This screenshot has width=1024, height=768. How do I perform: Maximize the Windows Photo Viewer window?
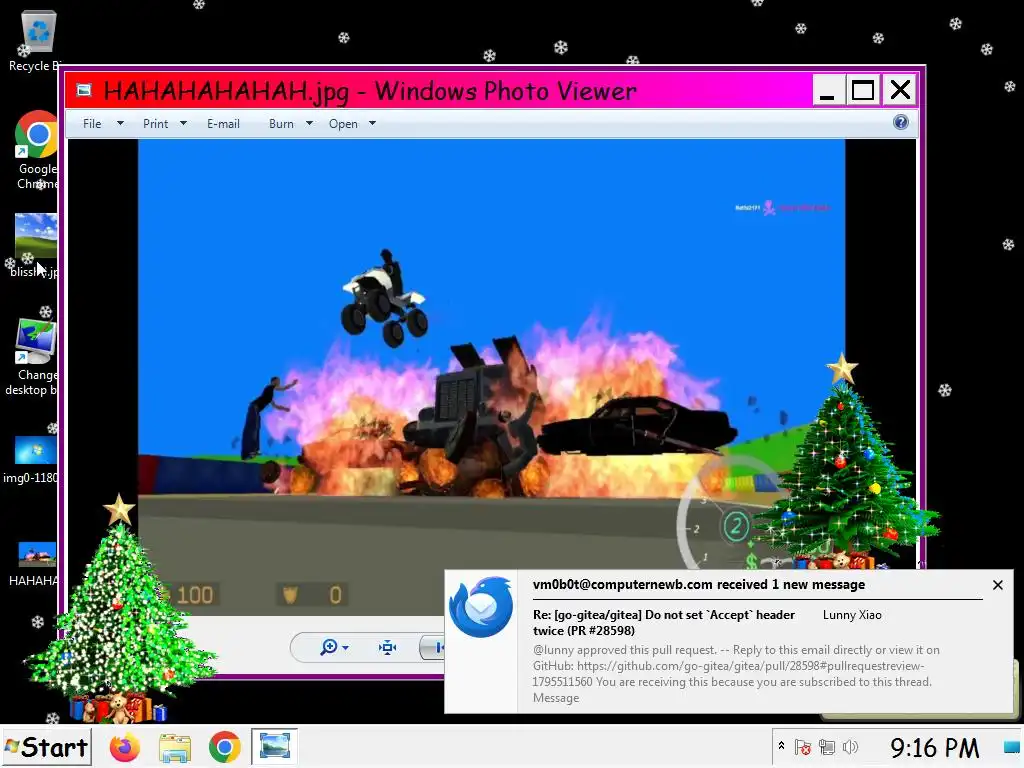point(863,90)
